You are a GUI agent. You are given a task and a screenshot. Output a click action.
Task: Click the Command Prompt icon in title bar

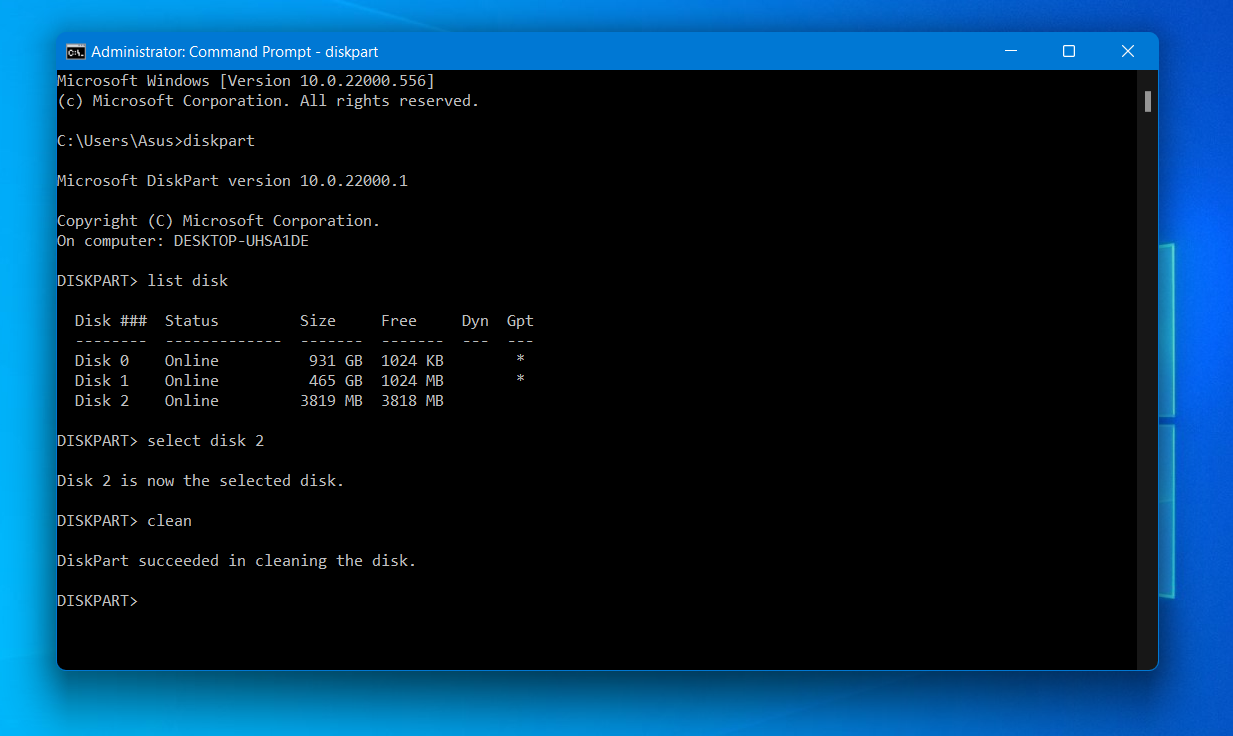click(75, 51)
